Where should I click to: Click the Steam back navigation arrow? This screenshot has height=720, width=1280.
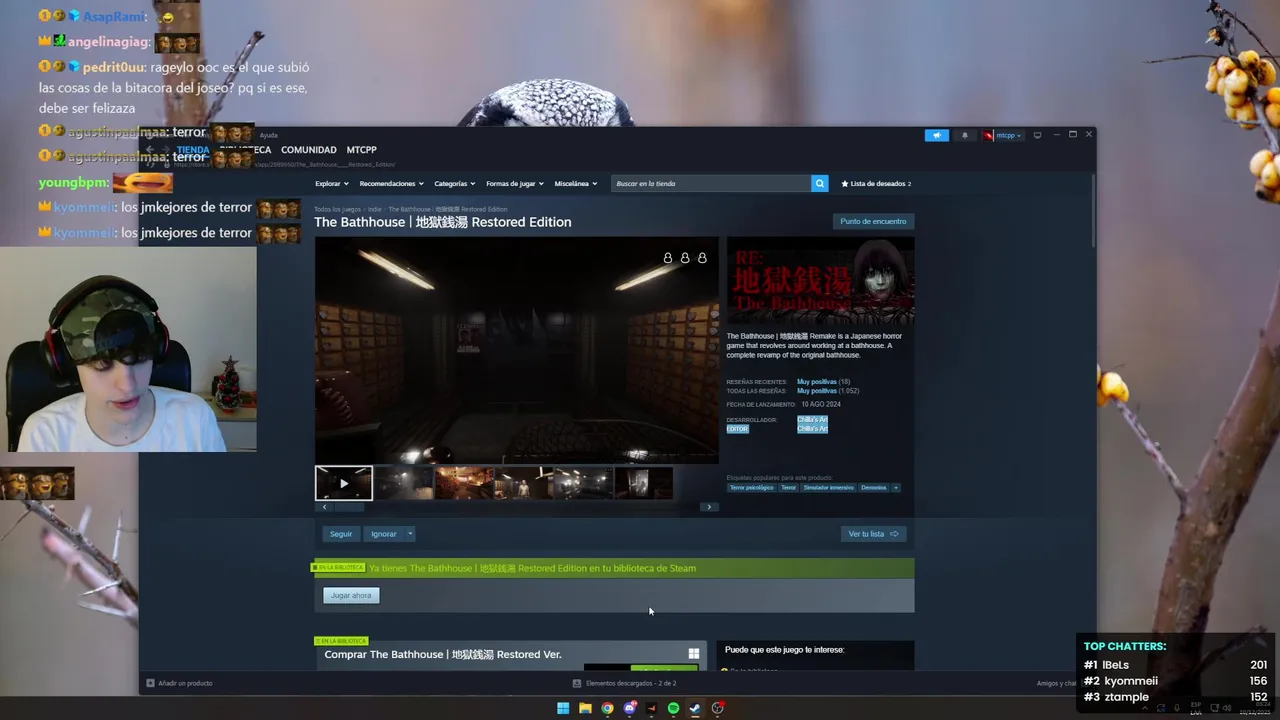pyautogui.click(x=150, y=150)
